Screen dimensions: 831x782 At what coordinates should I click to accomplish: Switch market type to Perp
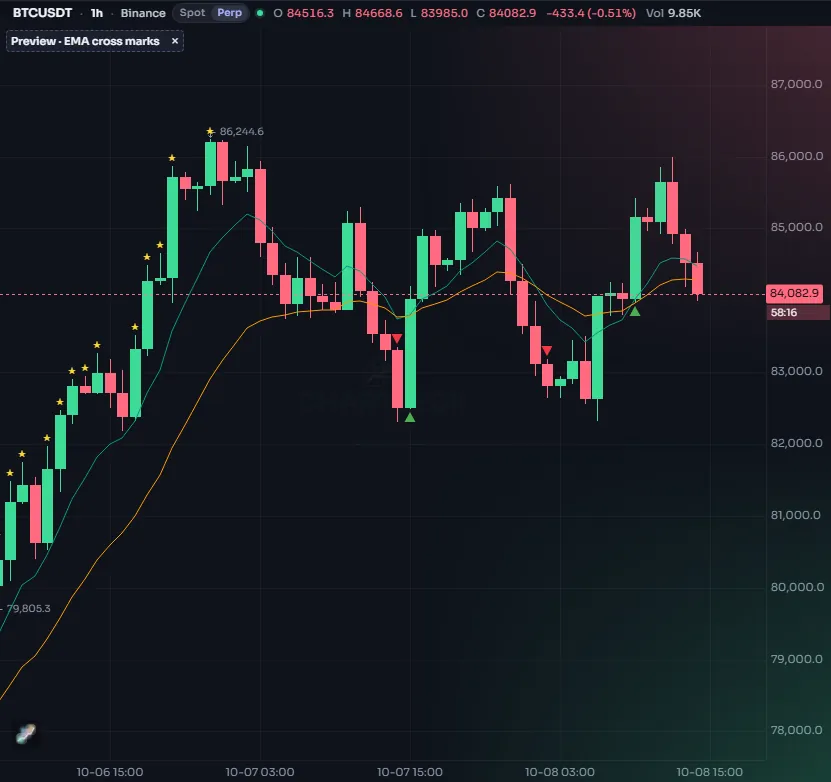(229, 13)
